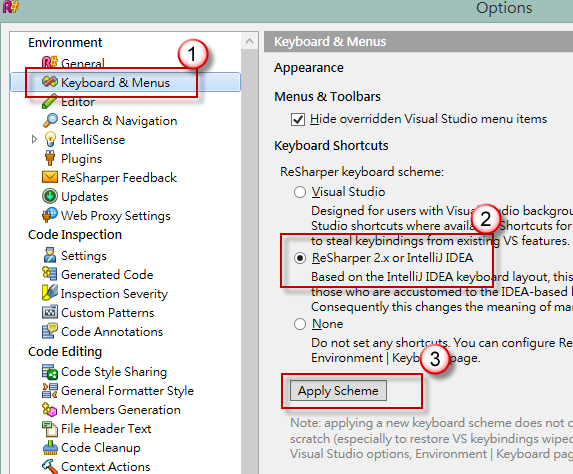
Task: Click the ReSharper Feedback envelope icon
Action: pos(50,177)
